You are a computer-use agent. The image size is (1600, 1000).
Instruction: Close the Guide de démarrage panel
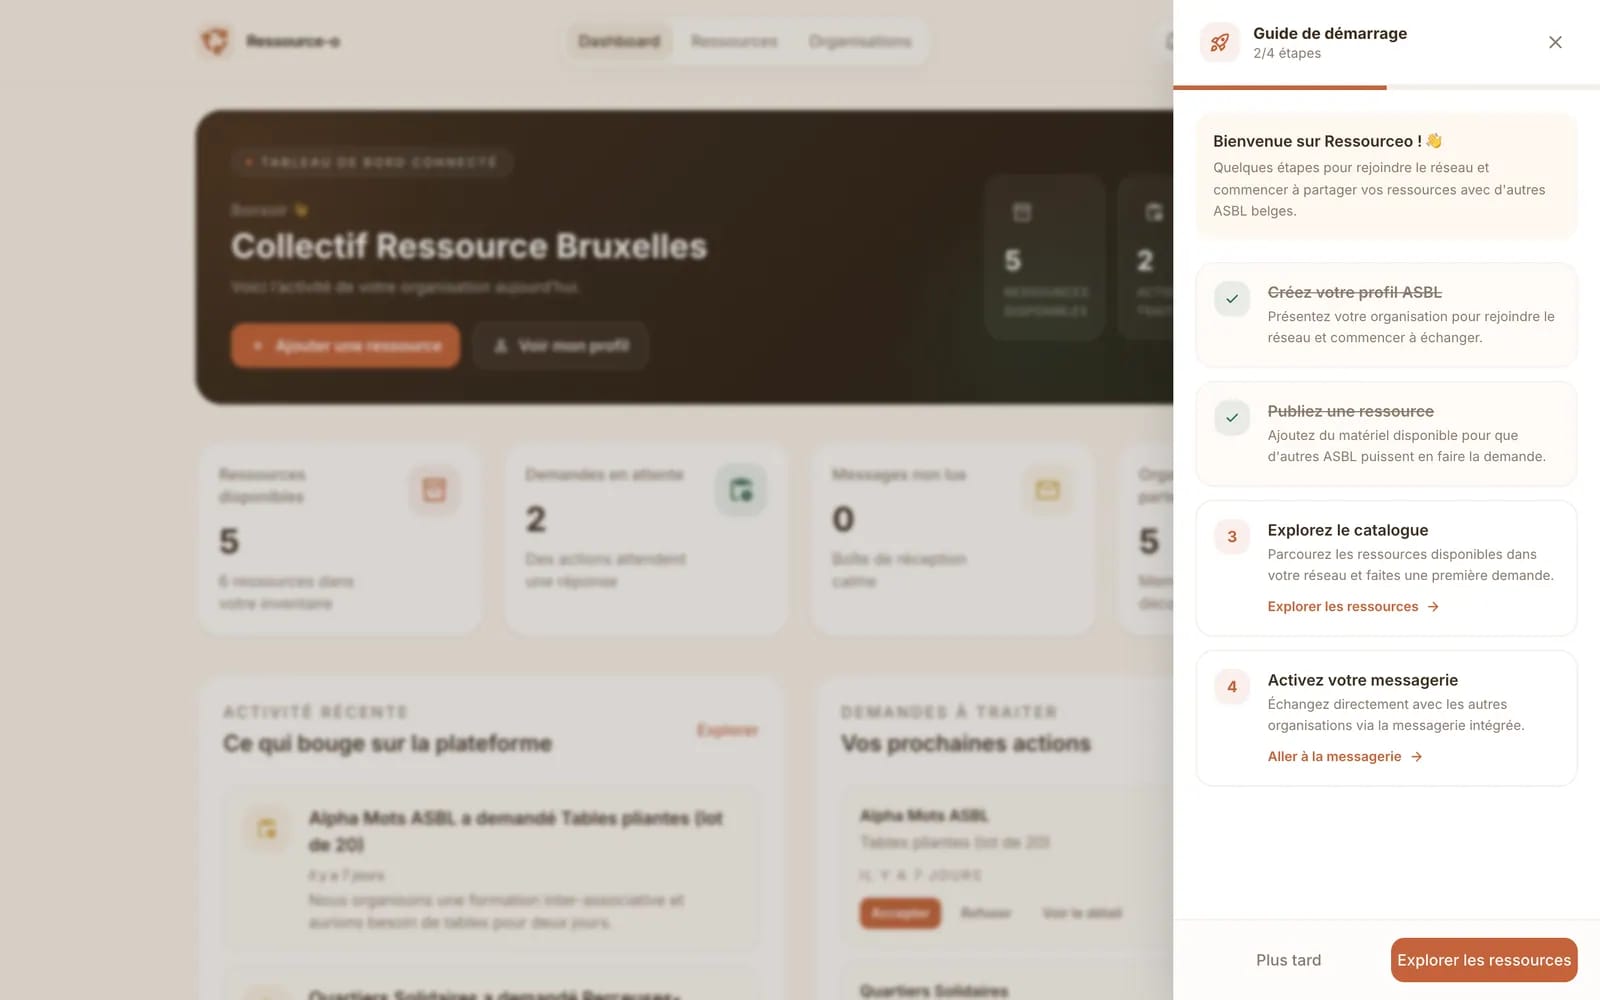(1555, 42)
